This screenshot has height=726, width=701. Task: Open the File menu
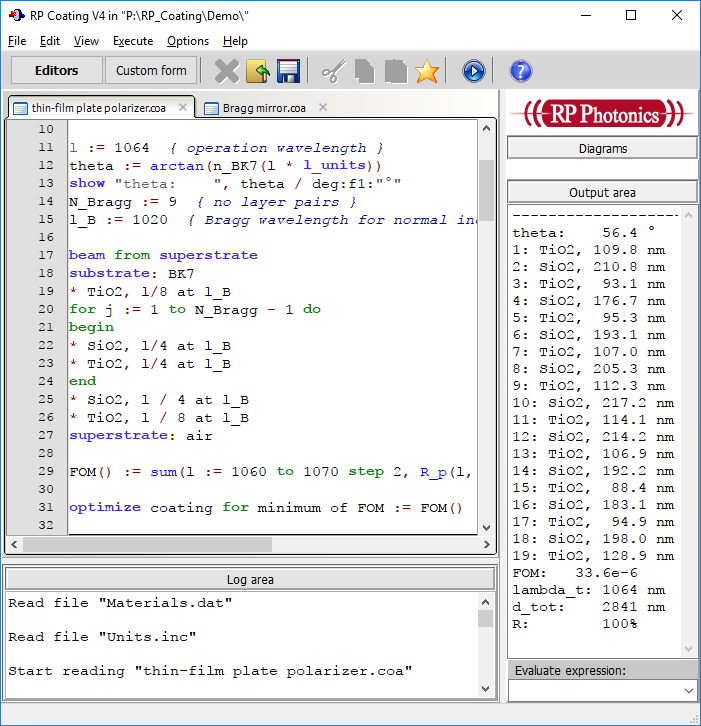17,41
